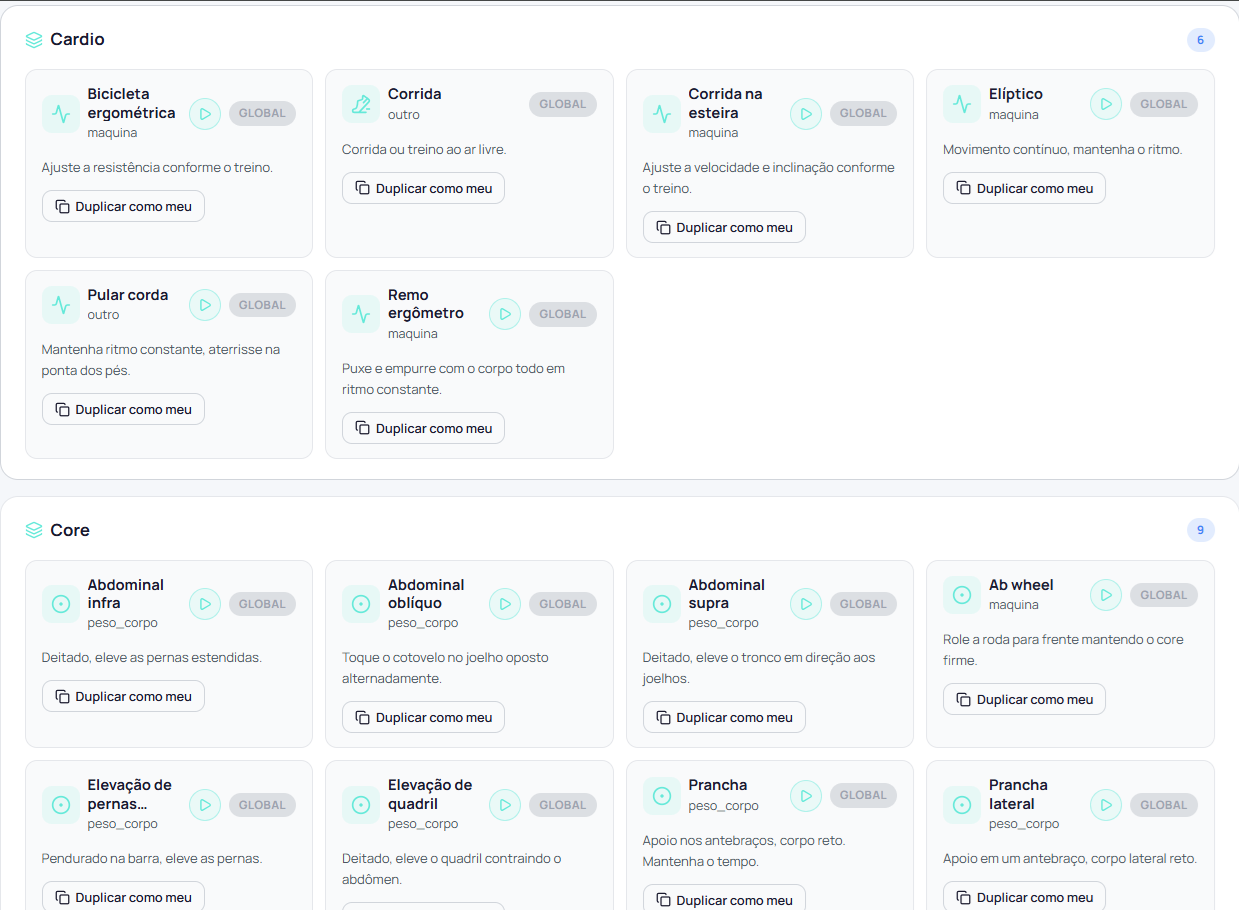Play the Elíptico exercise demo
1239x910 pixels.
[1106, 104]
